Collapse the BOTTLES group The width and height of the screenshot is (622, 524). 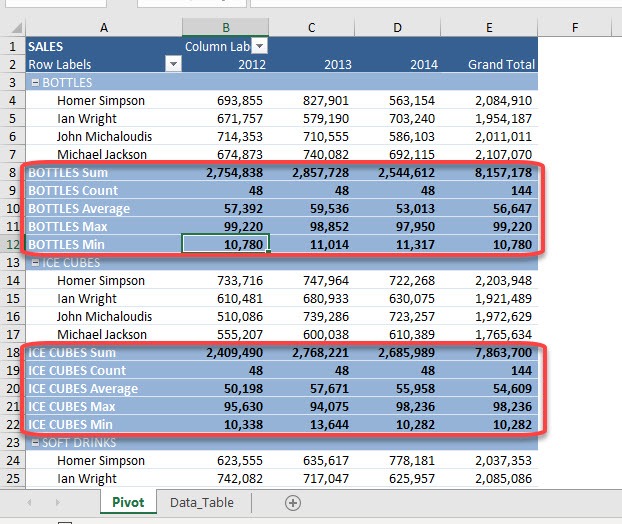35,83
